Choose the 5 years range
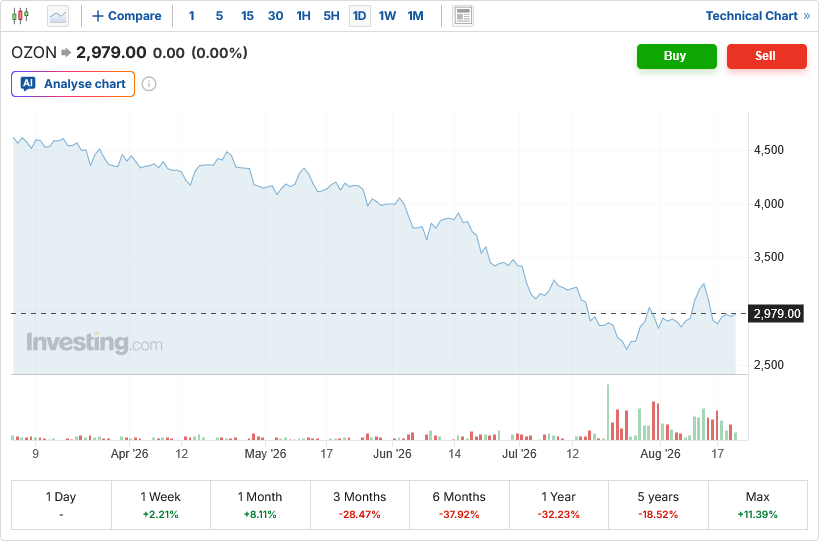The image size is (819, 541). tap(658, 505)
